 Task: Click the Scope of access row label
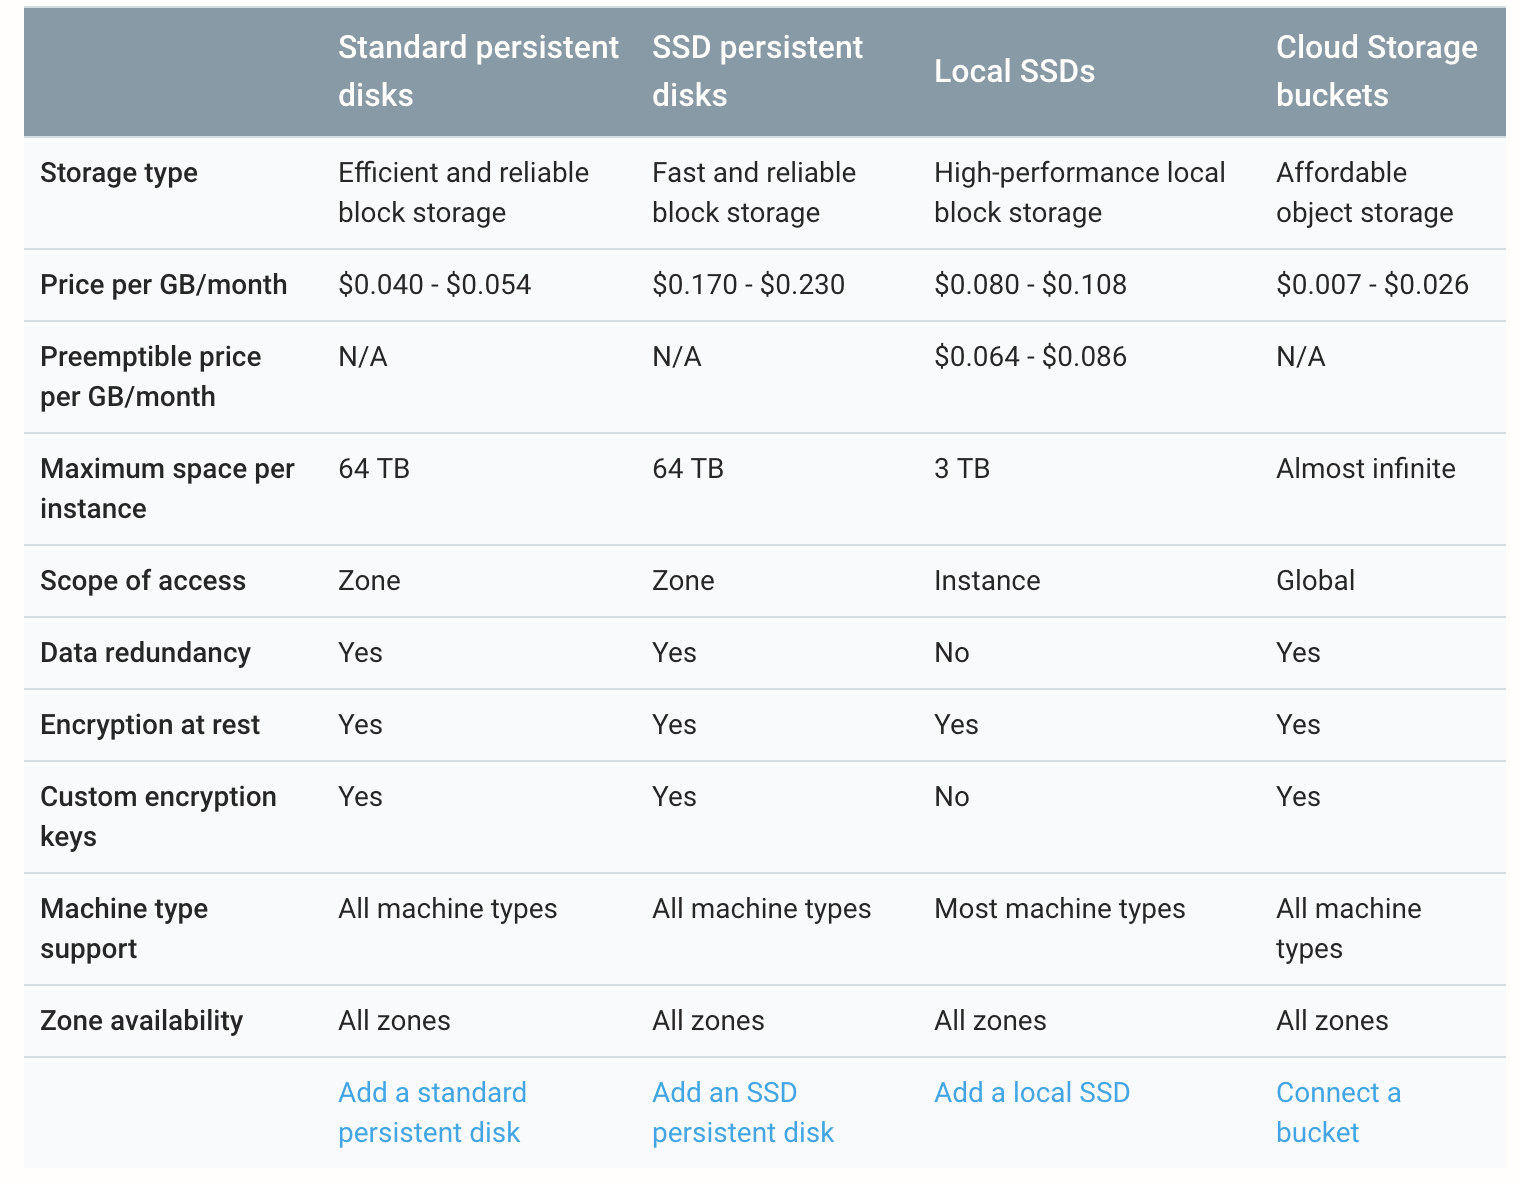click(143, 581)
